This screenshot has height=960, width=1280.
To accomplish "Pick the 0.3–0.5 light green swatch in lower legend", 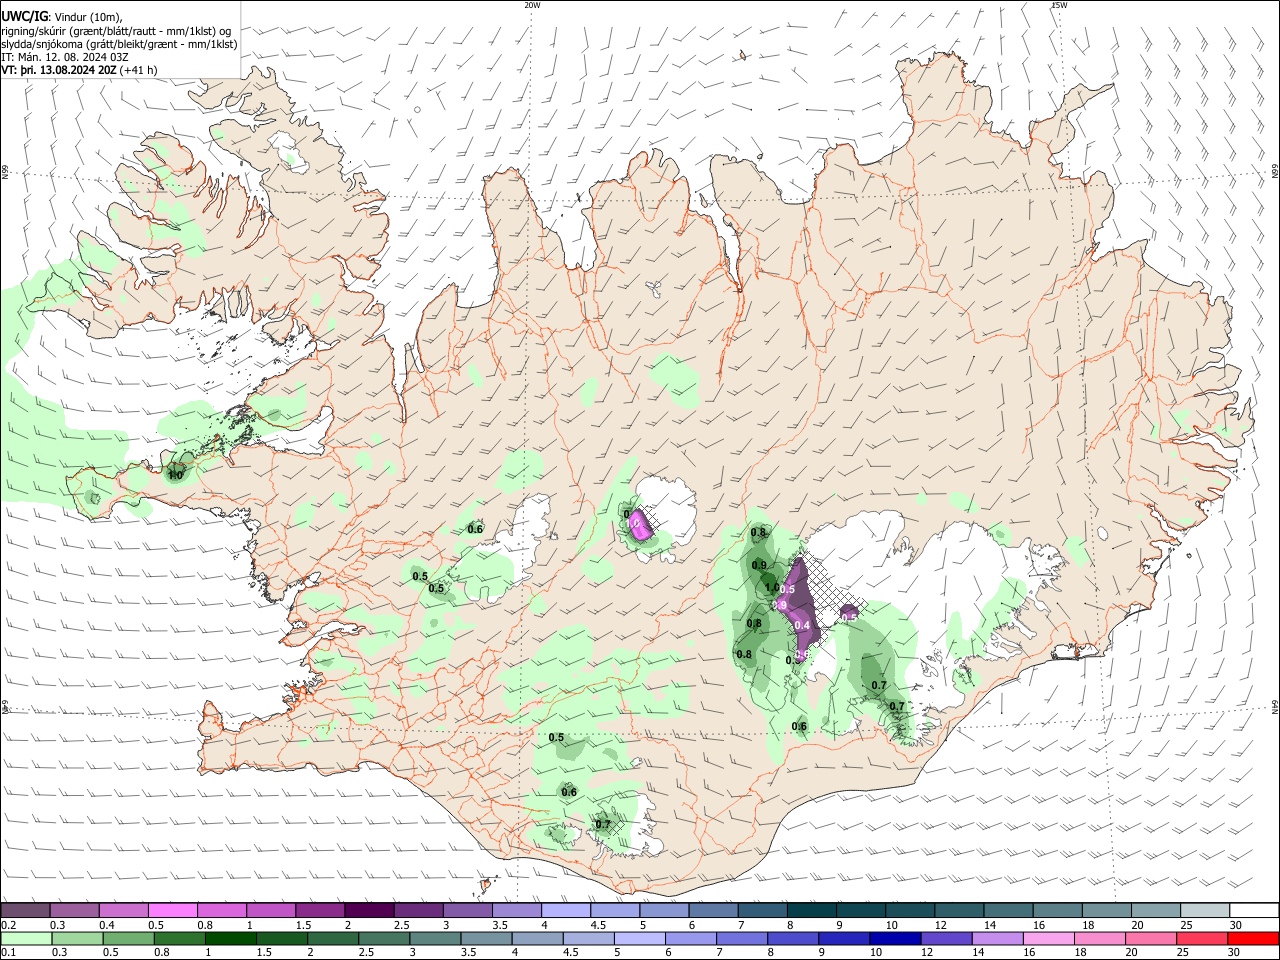I will (76, 939).
